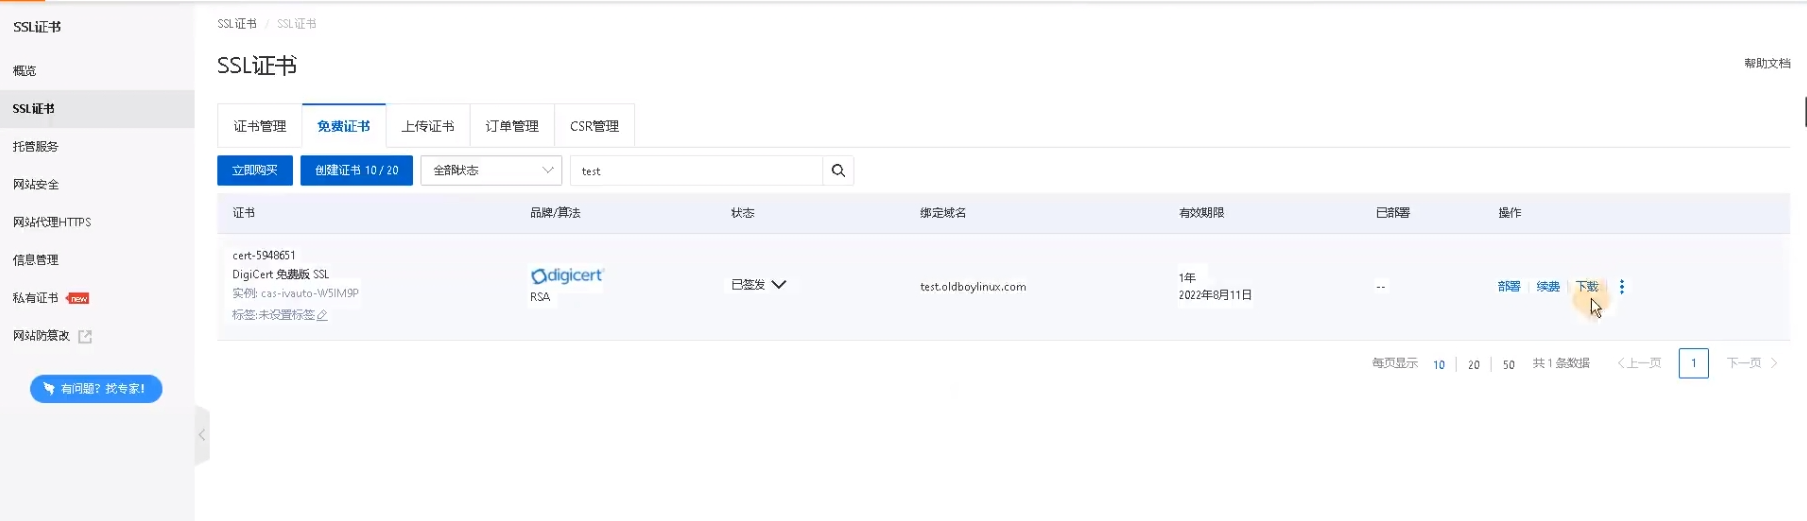Viewport: 1807px width, 521px height.
Task: Switch to the 上传证书 tab
Action: (x=428, y=126)
